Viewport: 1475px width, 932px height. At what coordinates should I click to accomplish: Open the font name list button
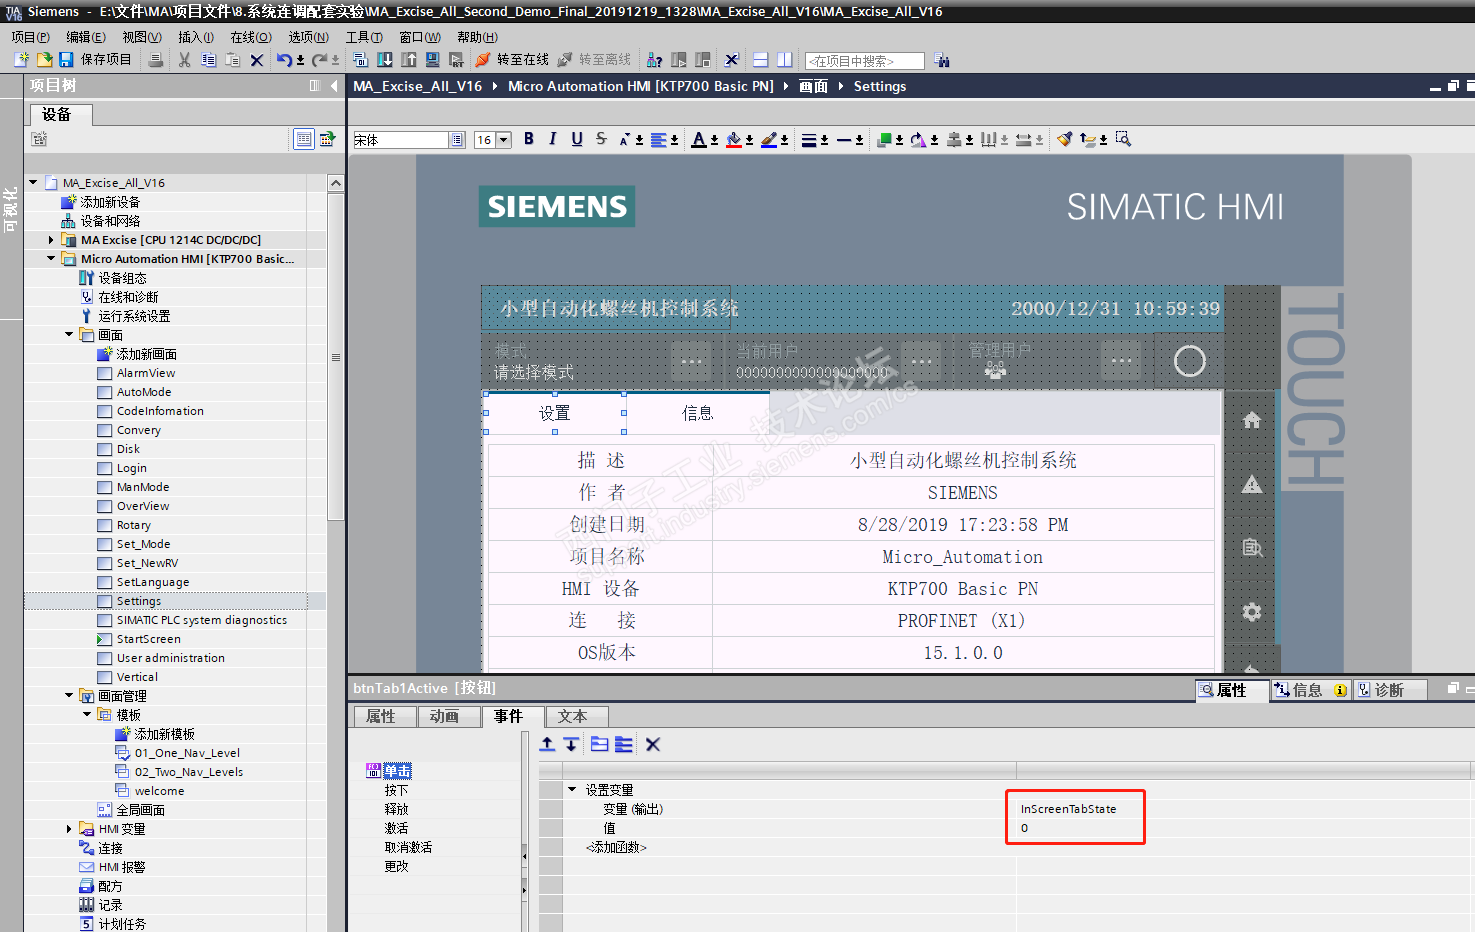coord(457,140)
